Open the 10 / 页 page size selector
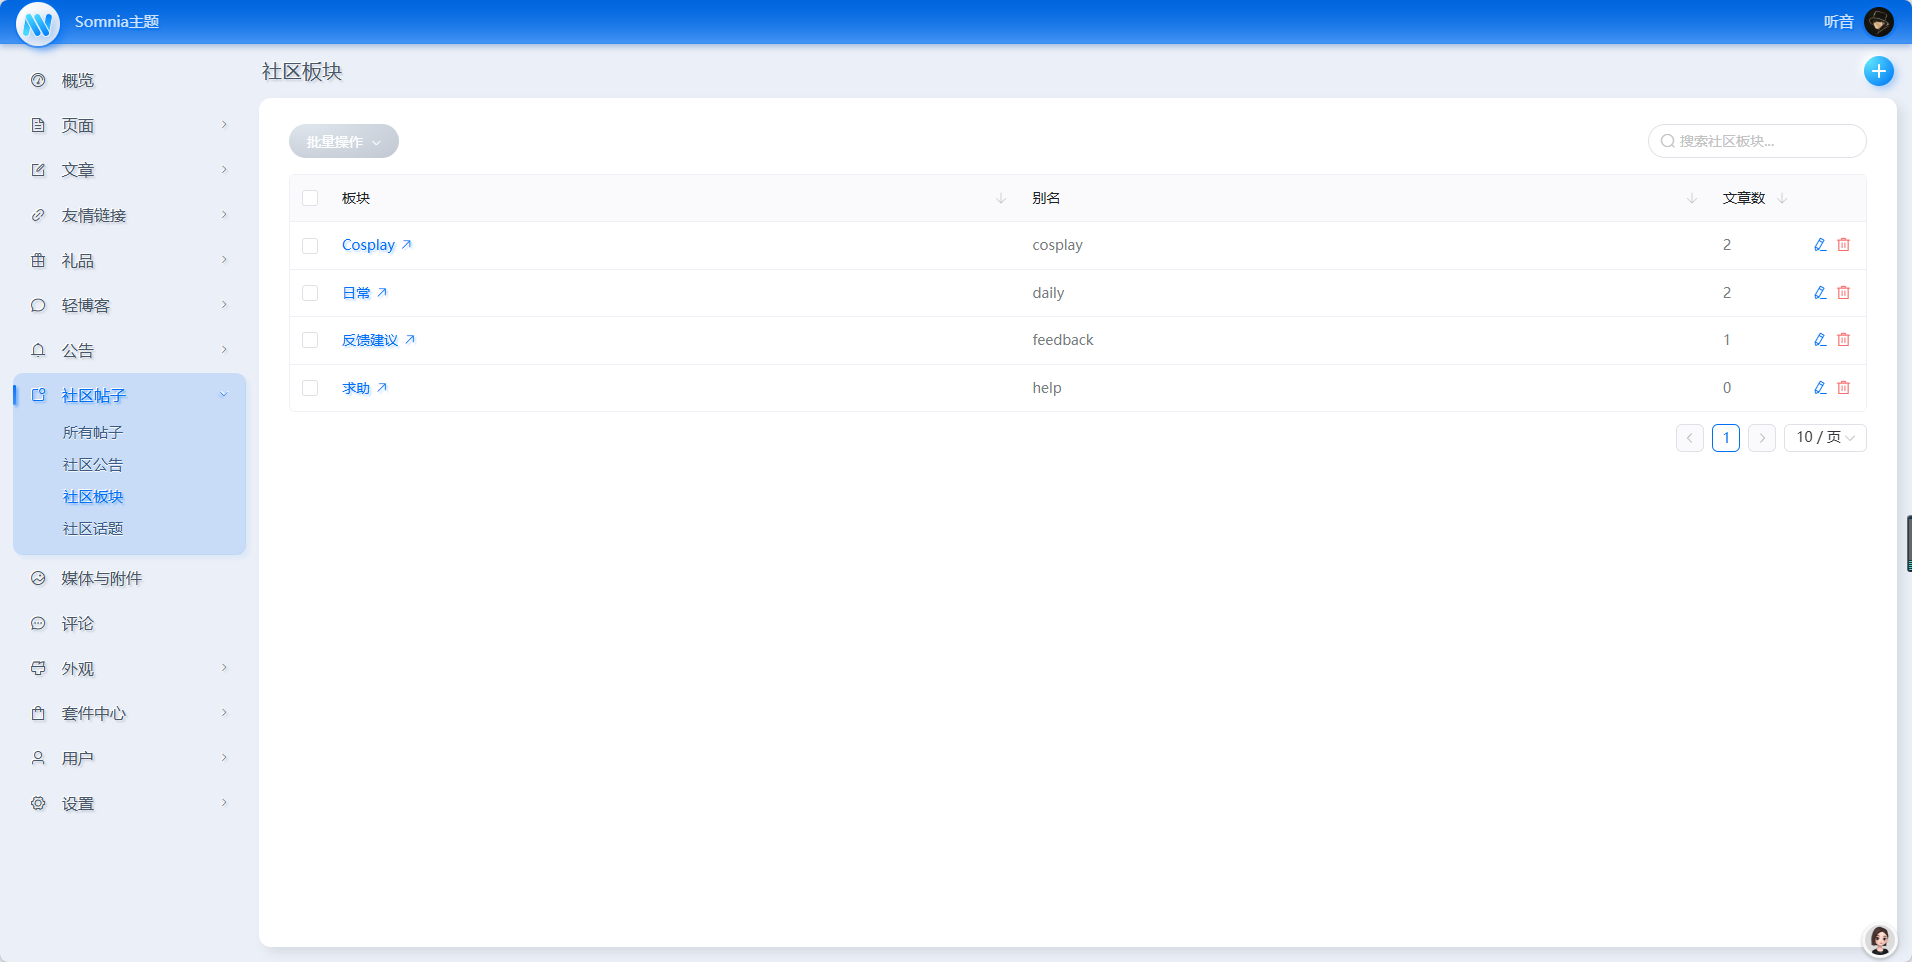This screenshot has height=962, width=1912. tap(1824, 438)
